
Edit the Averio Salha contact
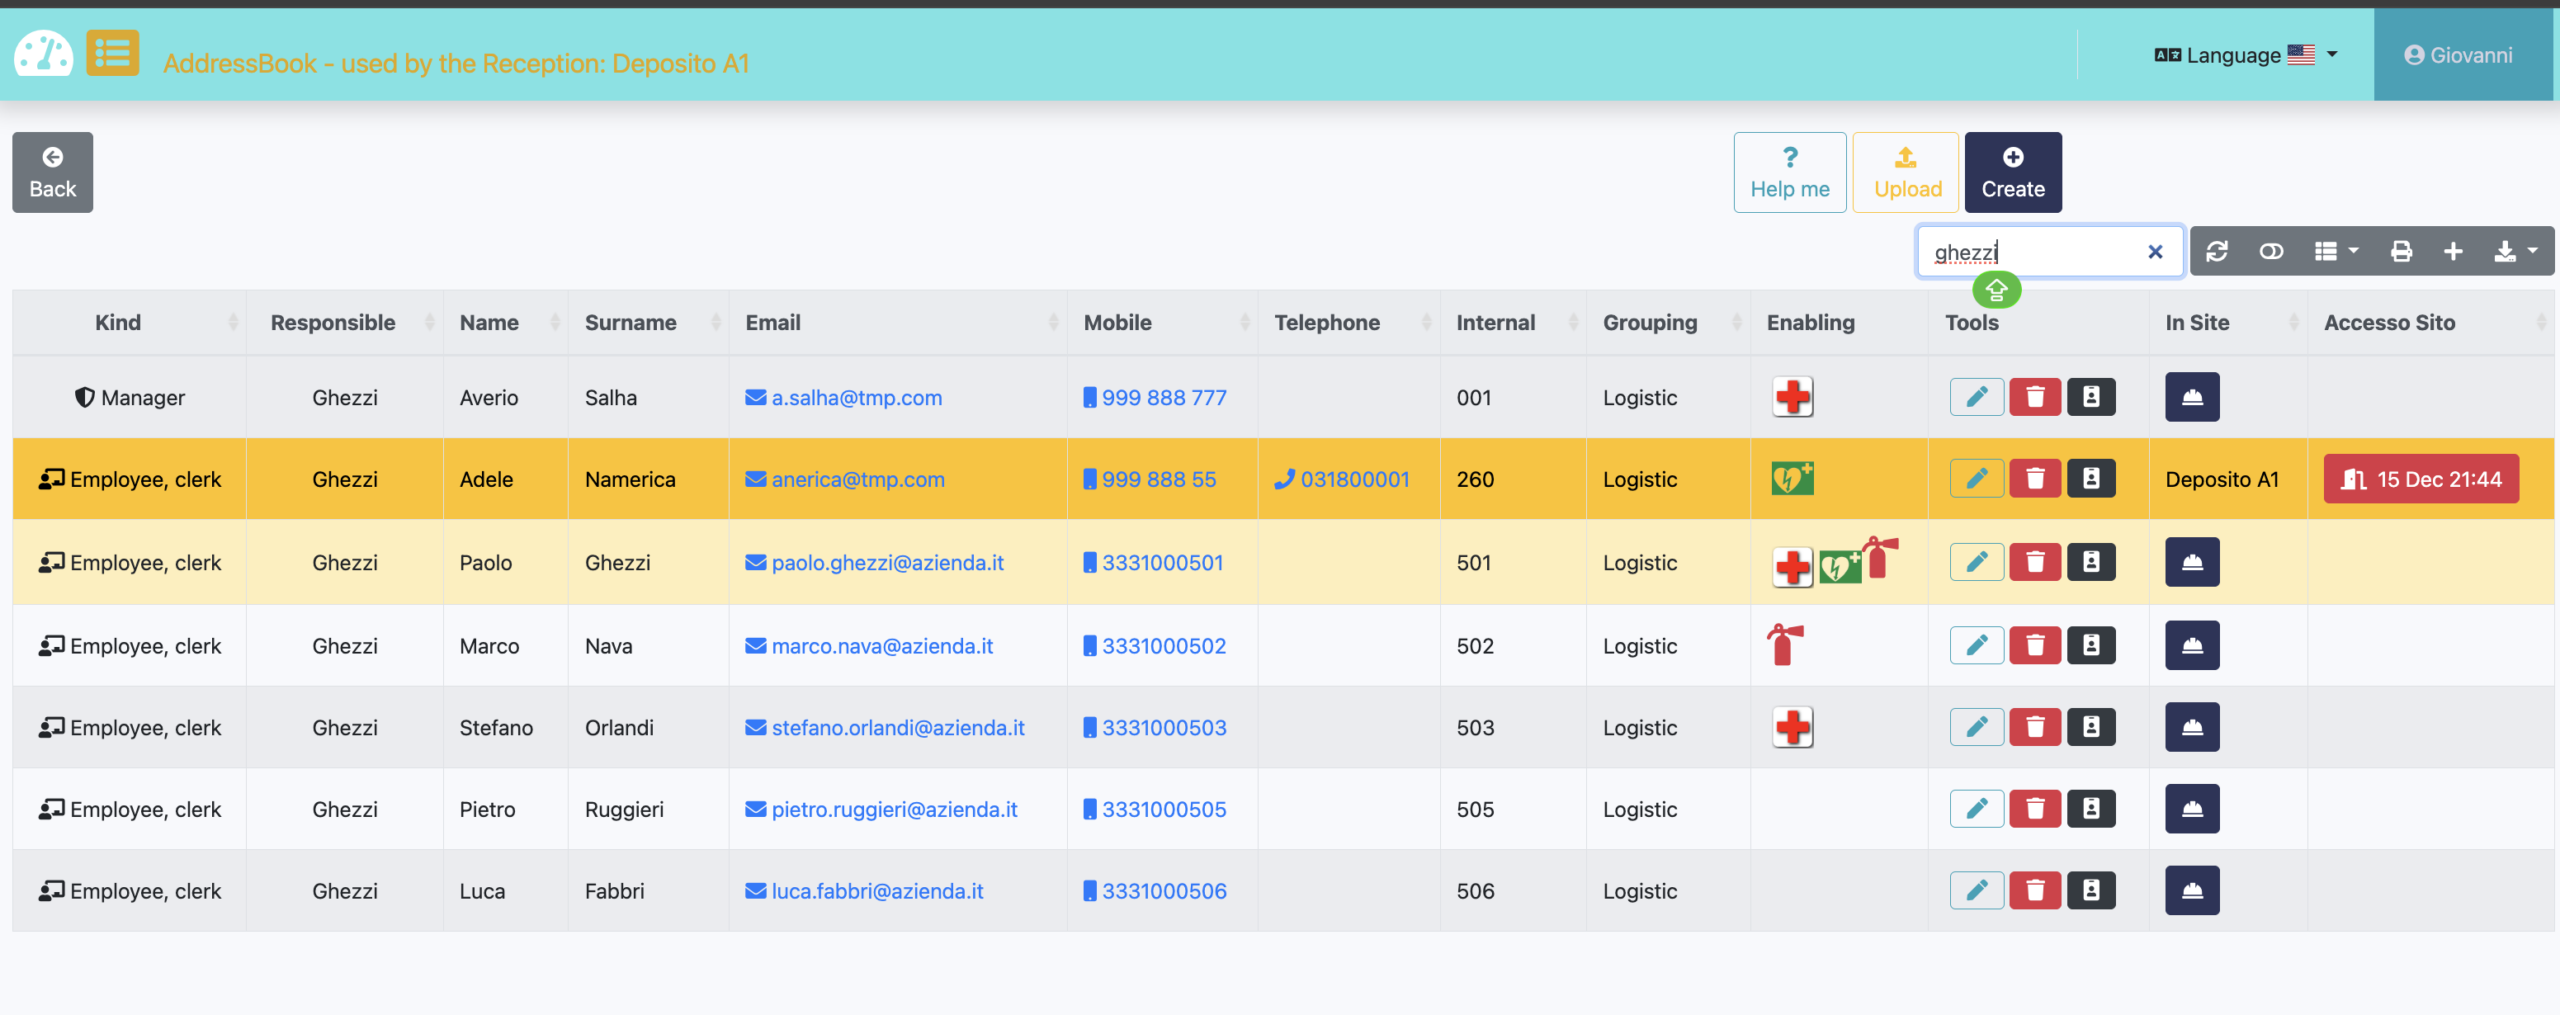pos(1976,397)
